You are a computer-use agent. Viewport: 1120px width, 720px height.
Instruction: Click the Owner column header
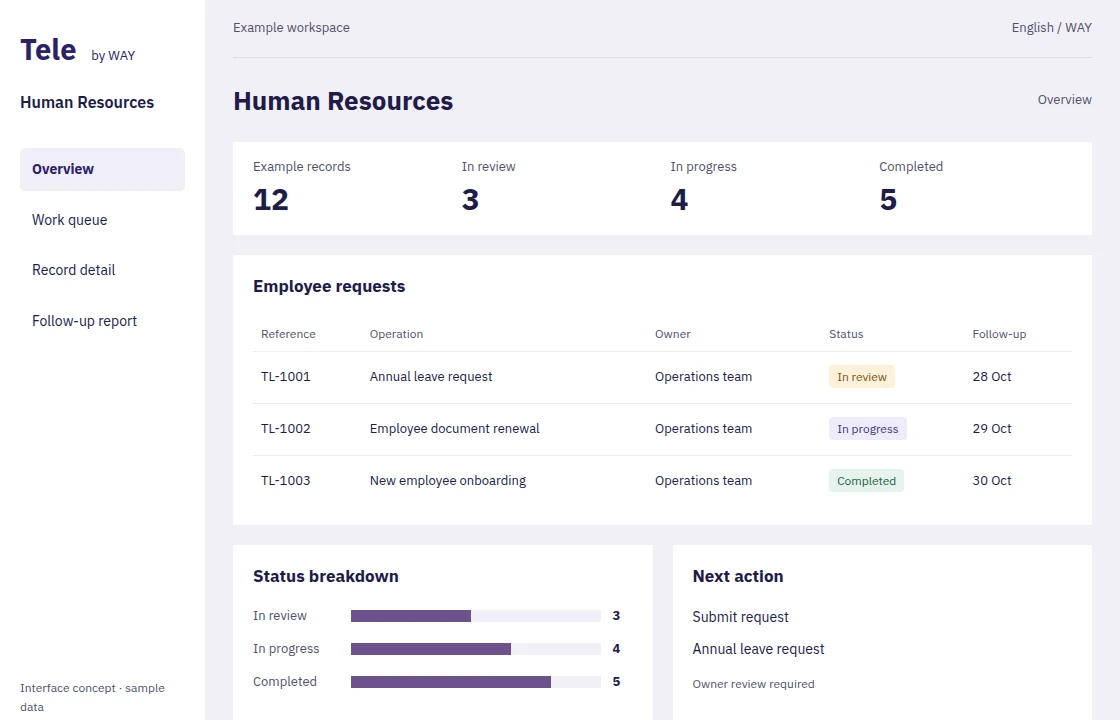point(673,334)
